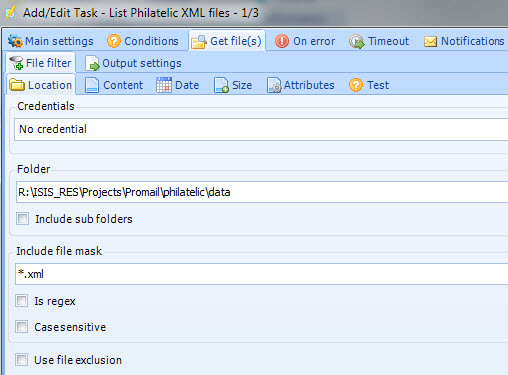
Task: Open the Notifications tab
Action: (464, 41)
